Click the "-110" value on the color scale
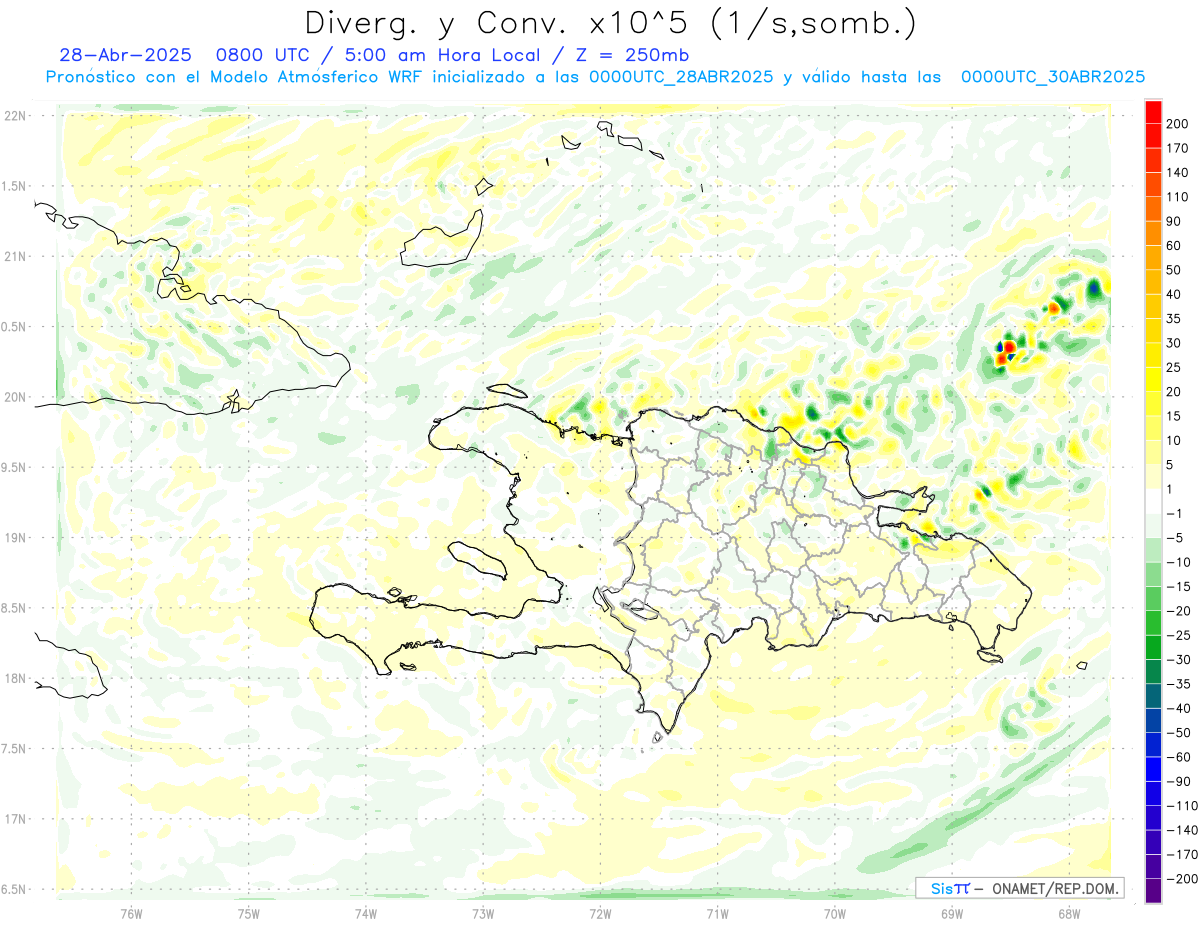This screenshot has width=1200, height=927. click(x=1183, y=806)
